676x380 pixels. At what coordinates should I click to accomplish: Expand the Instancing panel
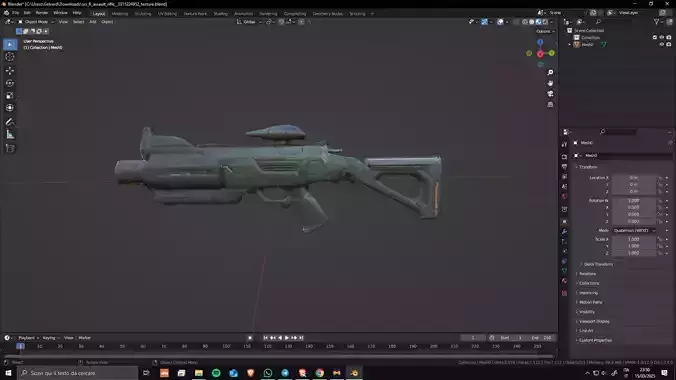pos(588,292)
